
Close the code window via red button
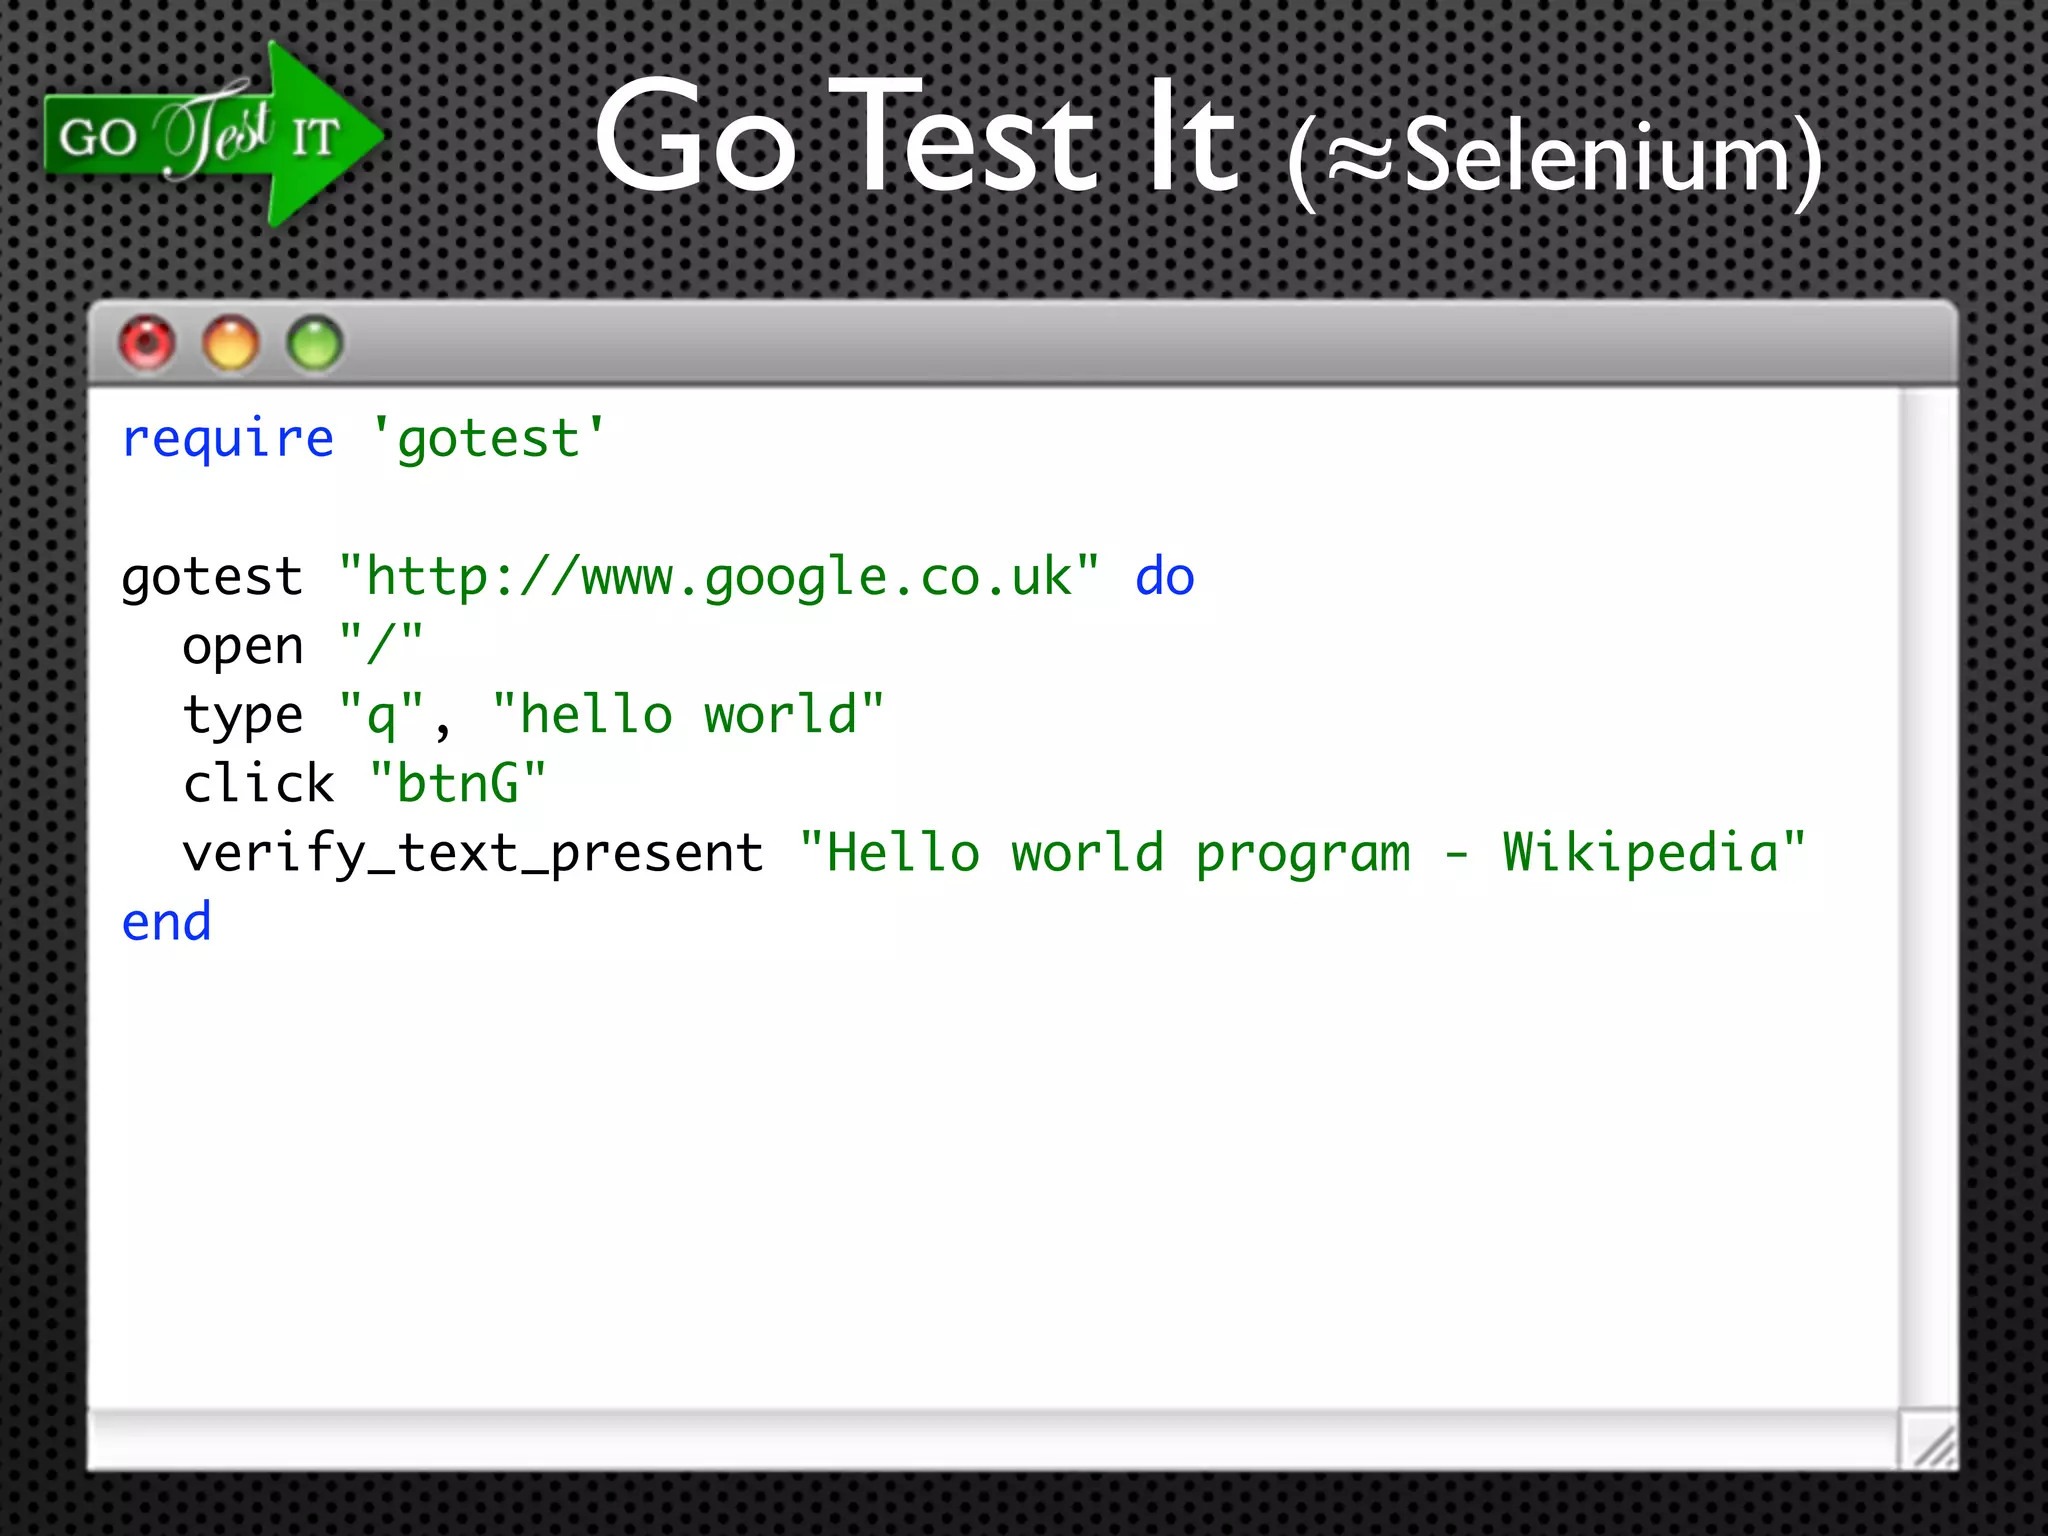tap(147, 343)
